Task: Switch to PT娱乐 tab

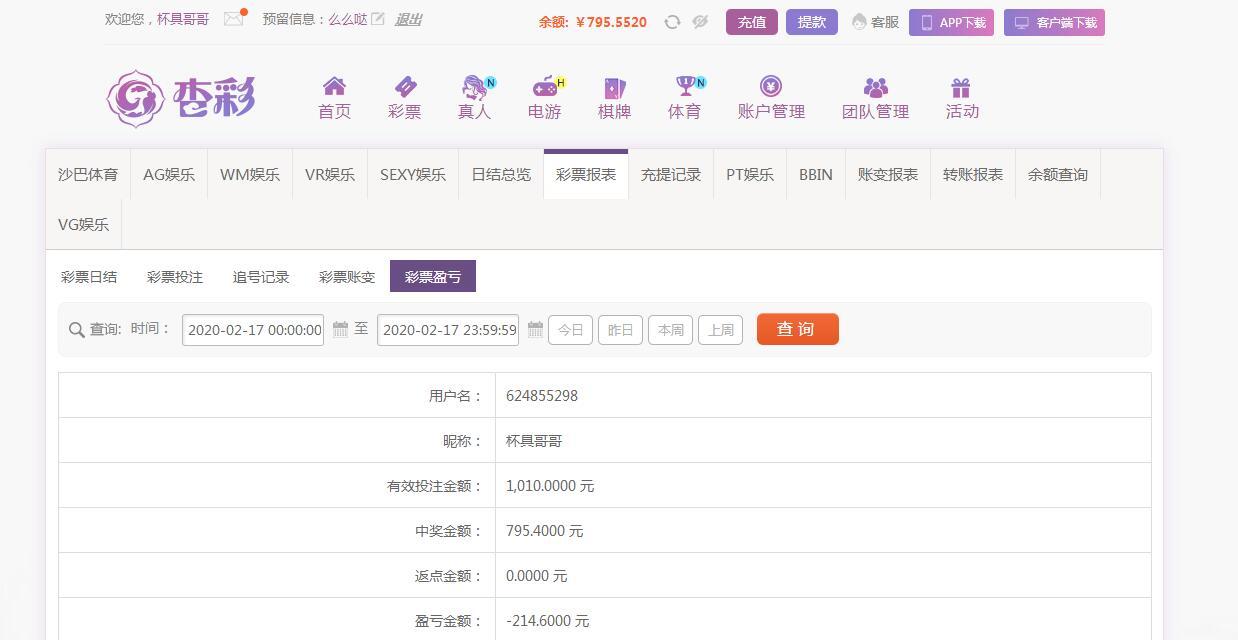Action: (750, 174)
